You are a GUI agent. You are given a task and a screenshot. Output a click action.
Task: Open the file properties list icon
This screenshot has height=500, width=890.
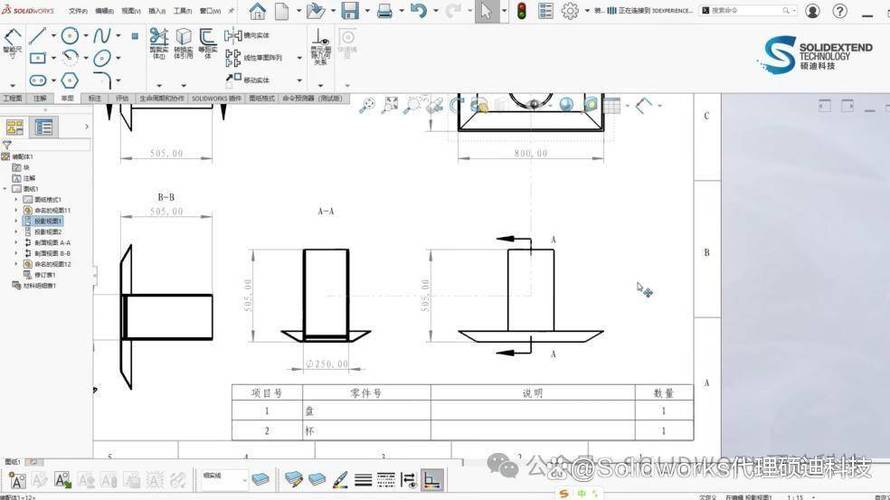545,11
